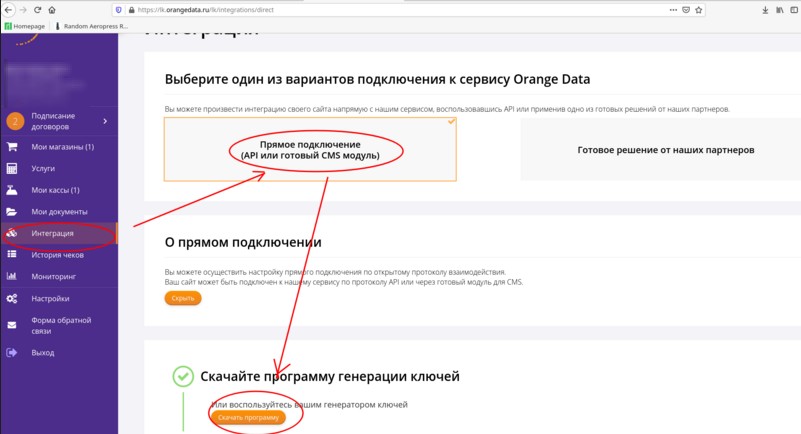
Task: Open История чеков in sidebar
Action: point(57,255)
